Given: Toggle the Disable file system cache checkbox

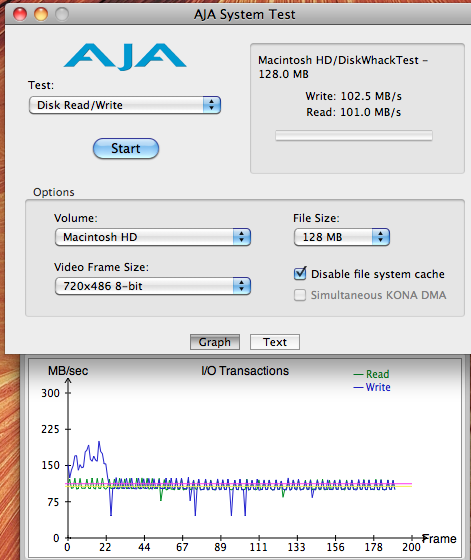Looking at the screenshot, I should pyautogui.click(x=300, y=274).
